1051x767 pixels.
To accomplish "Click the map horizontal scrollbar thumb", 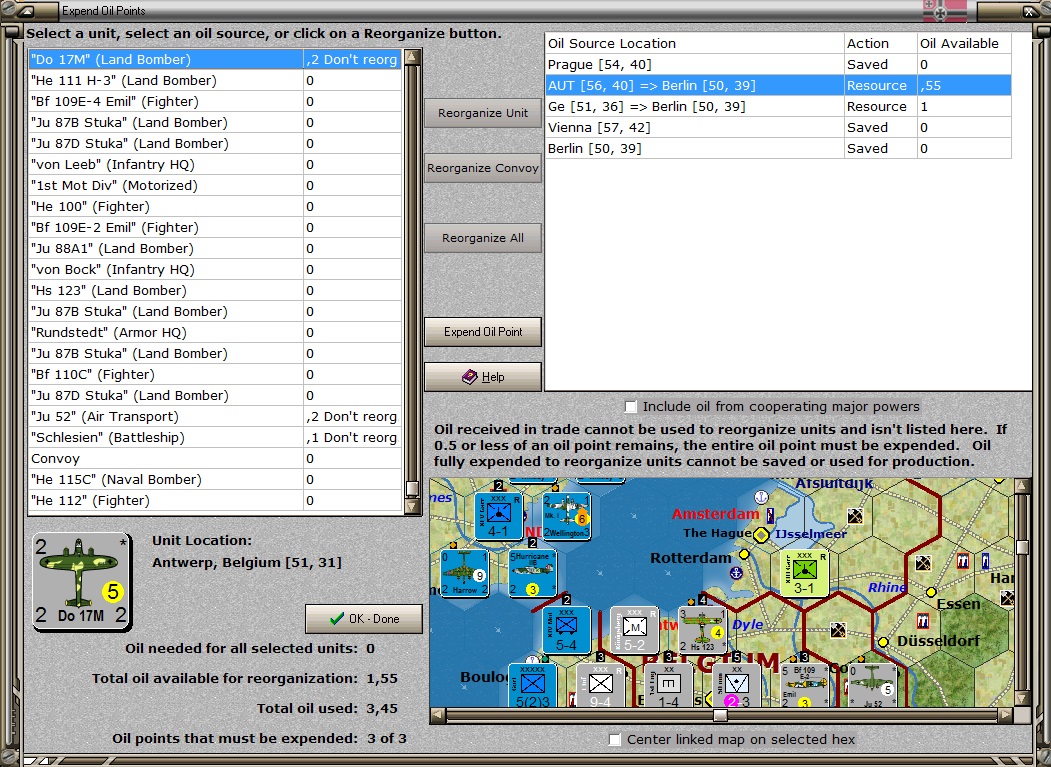I will pyautogui.click(x=720, y=715).
